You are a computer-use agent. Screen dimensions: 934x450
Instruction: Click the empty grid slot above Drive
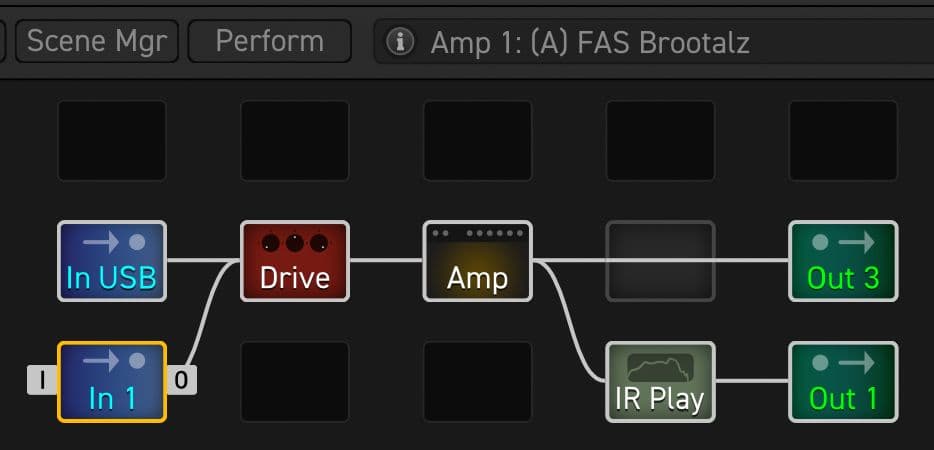pyautogui.click(x=295, y=141)
